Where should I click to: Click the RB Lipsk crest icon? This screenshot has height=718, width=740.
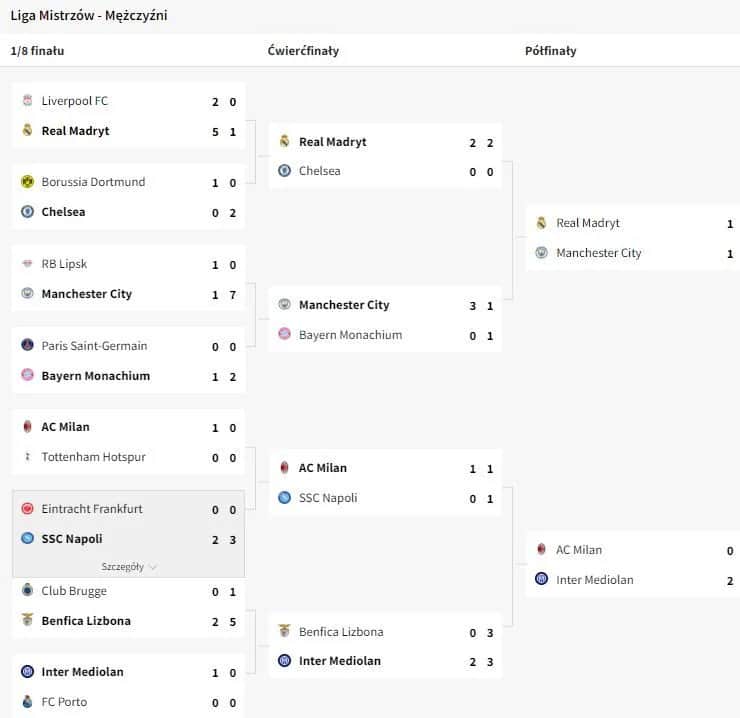click(x=27, y=264)
